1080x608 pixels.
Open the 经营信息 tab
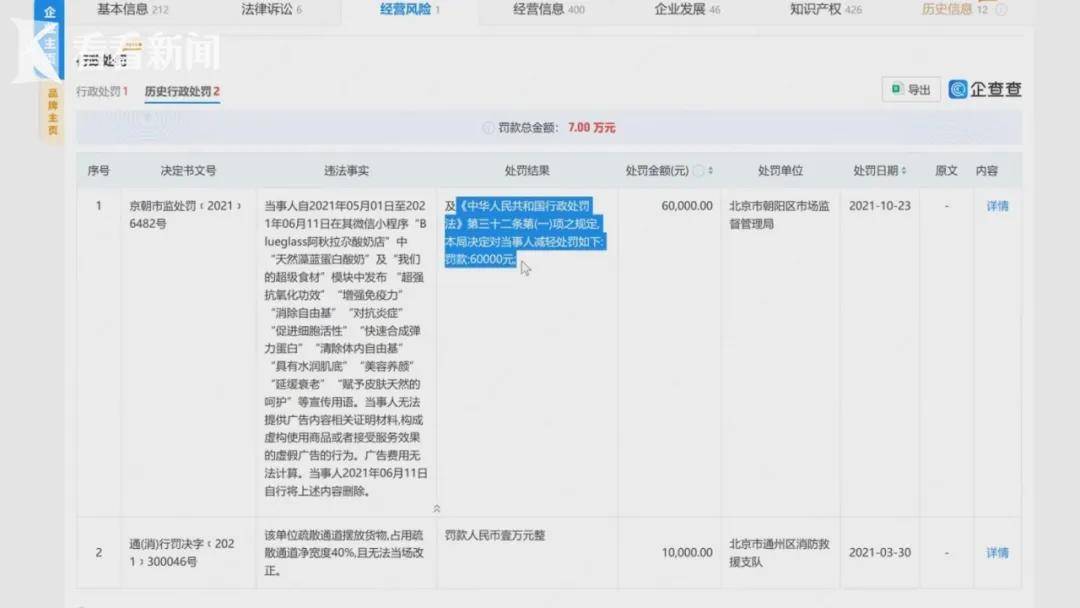click(x=538, y=9)
